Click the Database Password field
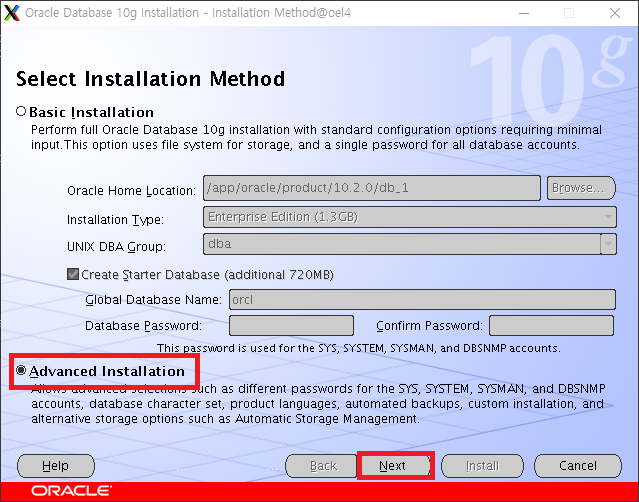Image resolution: width=639 pixels, height=502 pixels. [291, 326]
